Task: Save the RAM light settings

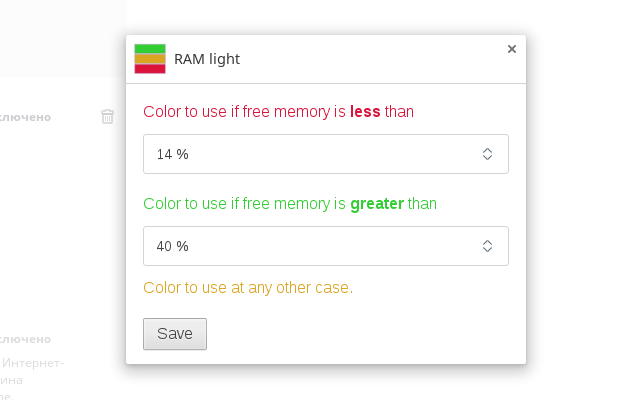Action: [x=175, y=334]
